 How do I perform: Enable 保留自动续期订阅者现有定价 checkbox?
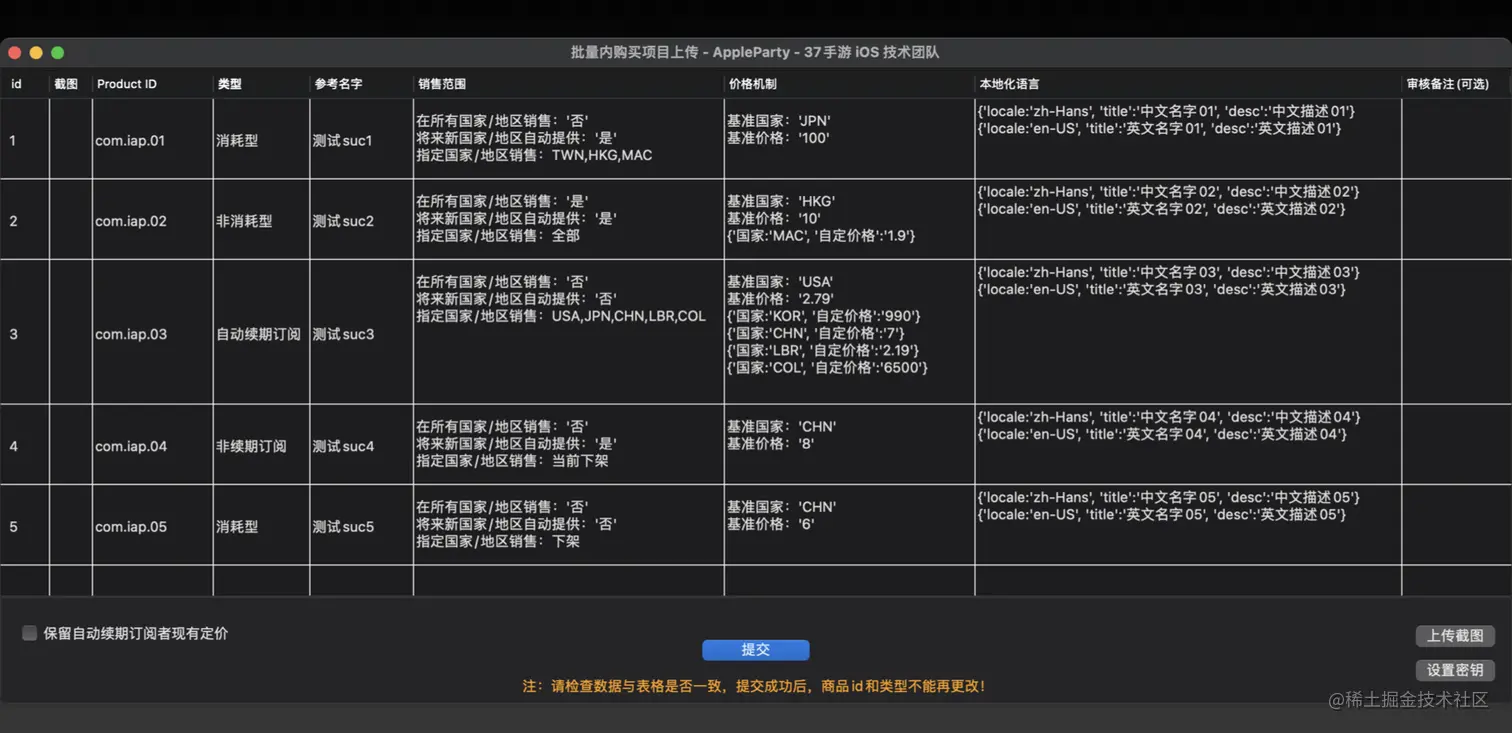pos(30,633)
